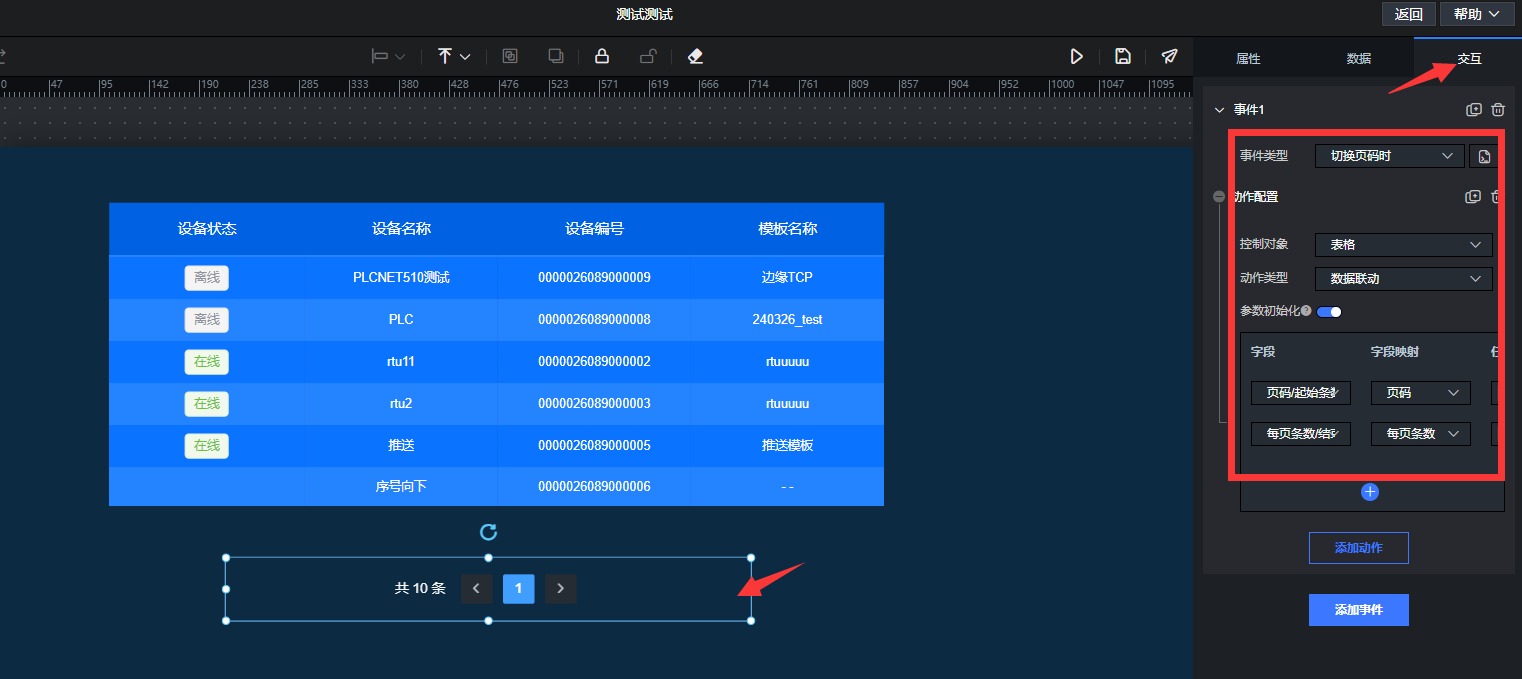The height and width of the screenshot is (679, 1522).
Task: Click the 添加事件 button
Action: 1358,610
